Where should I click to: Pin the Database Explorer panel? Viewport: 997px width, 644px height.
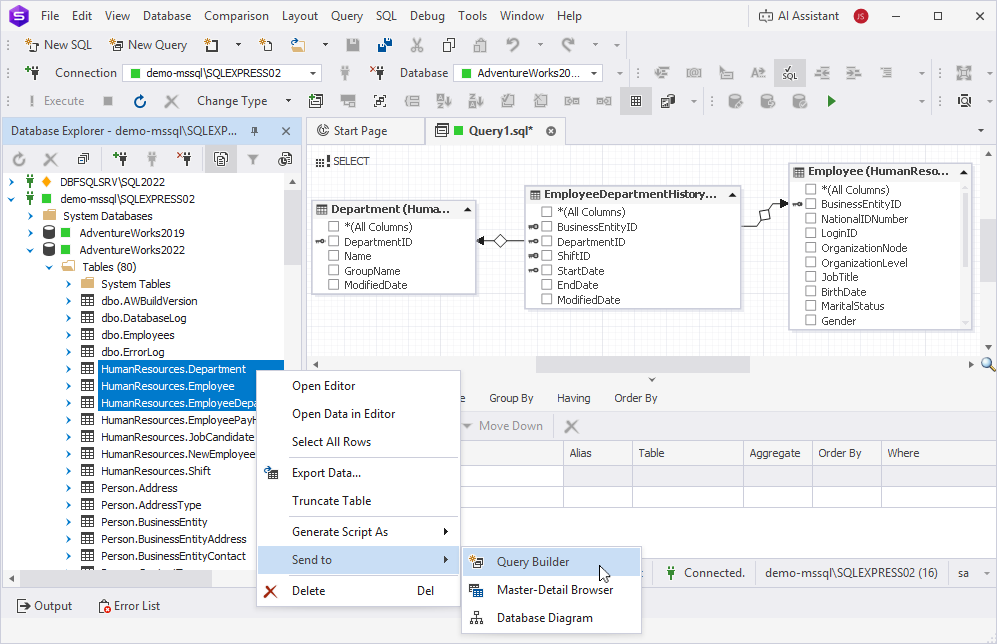254,131
